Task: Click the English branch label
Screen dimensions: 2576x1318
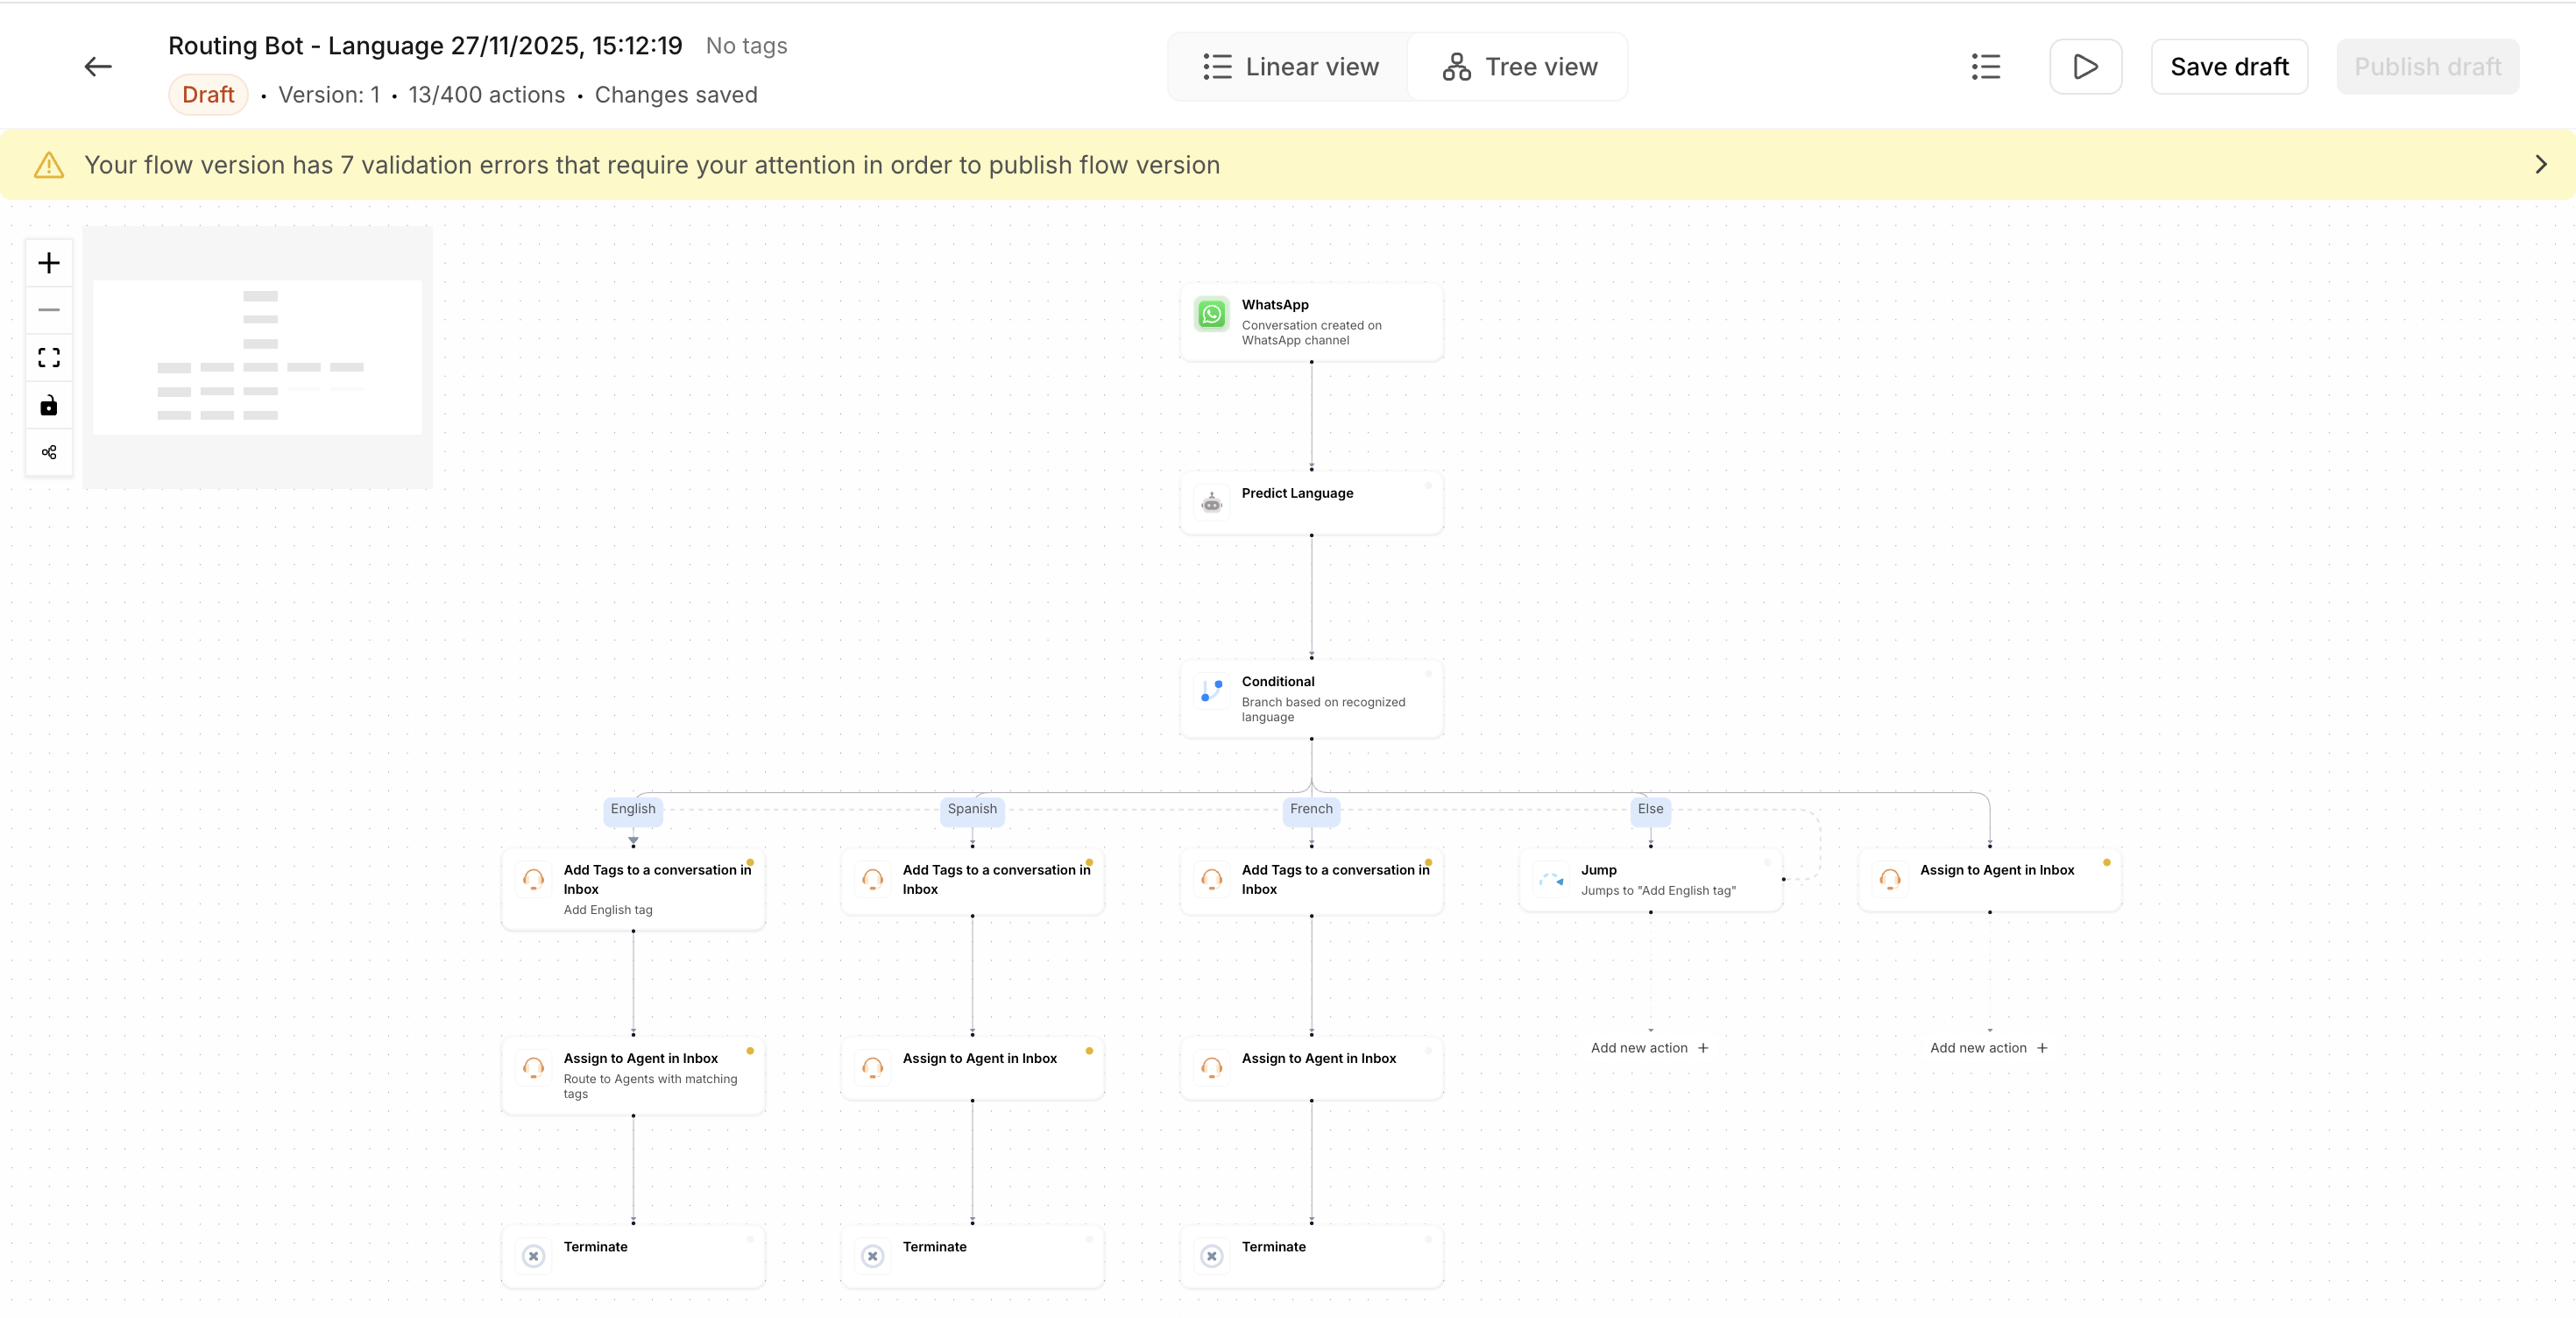Action: (633, 809)
